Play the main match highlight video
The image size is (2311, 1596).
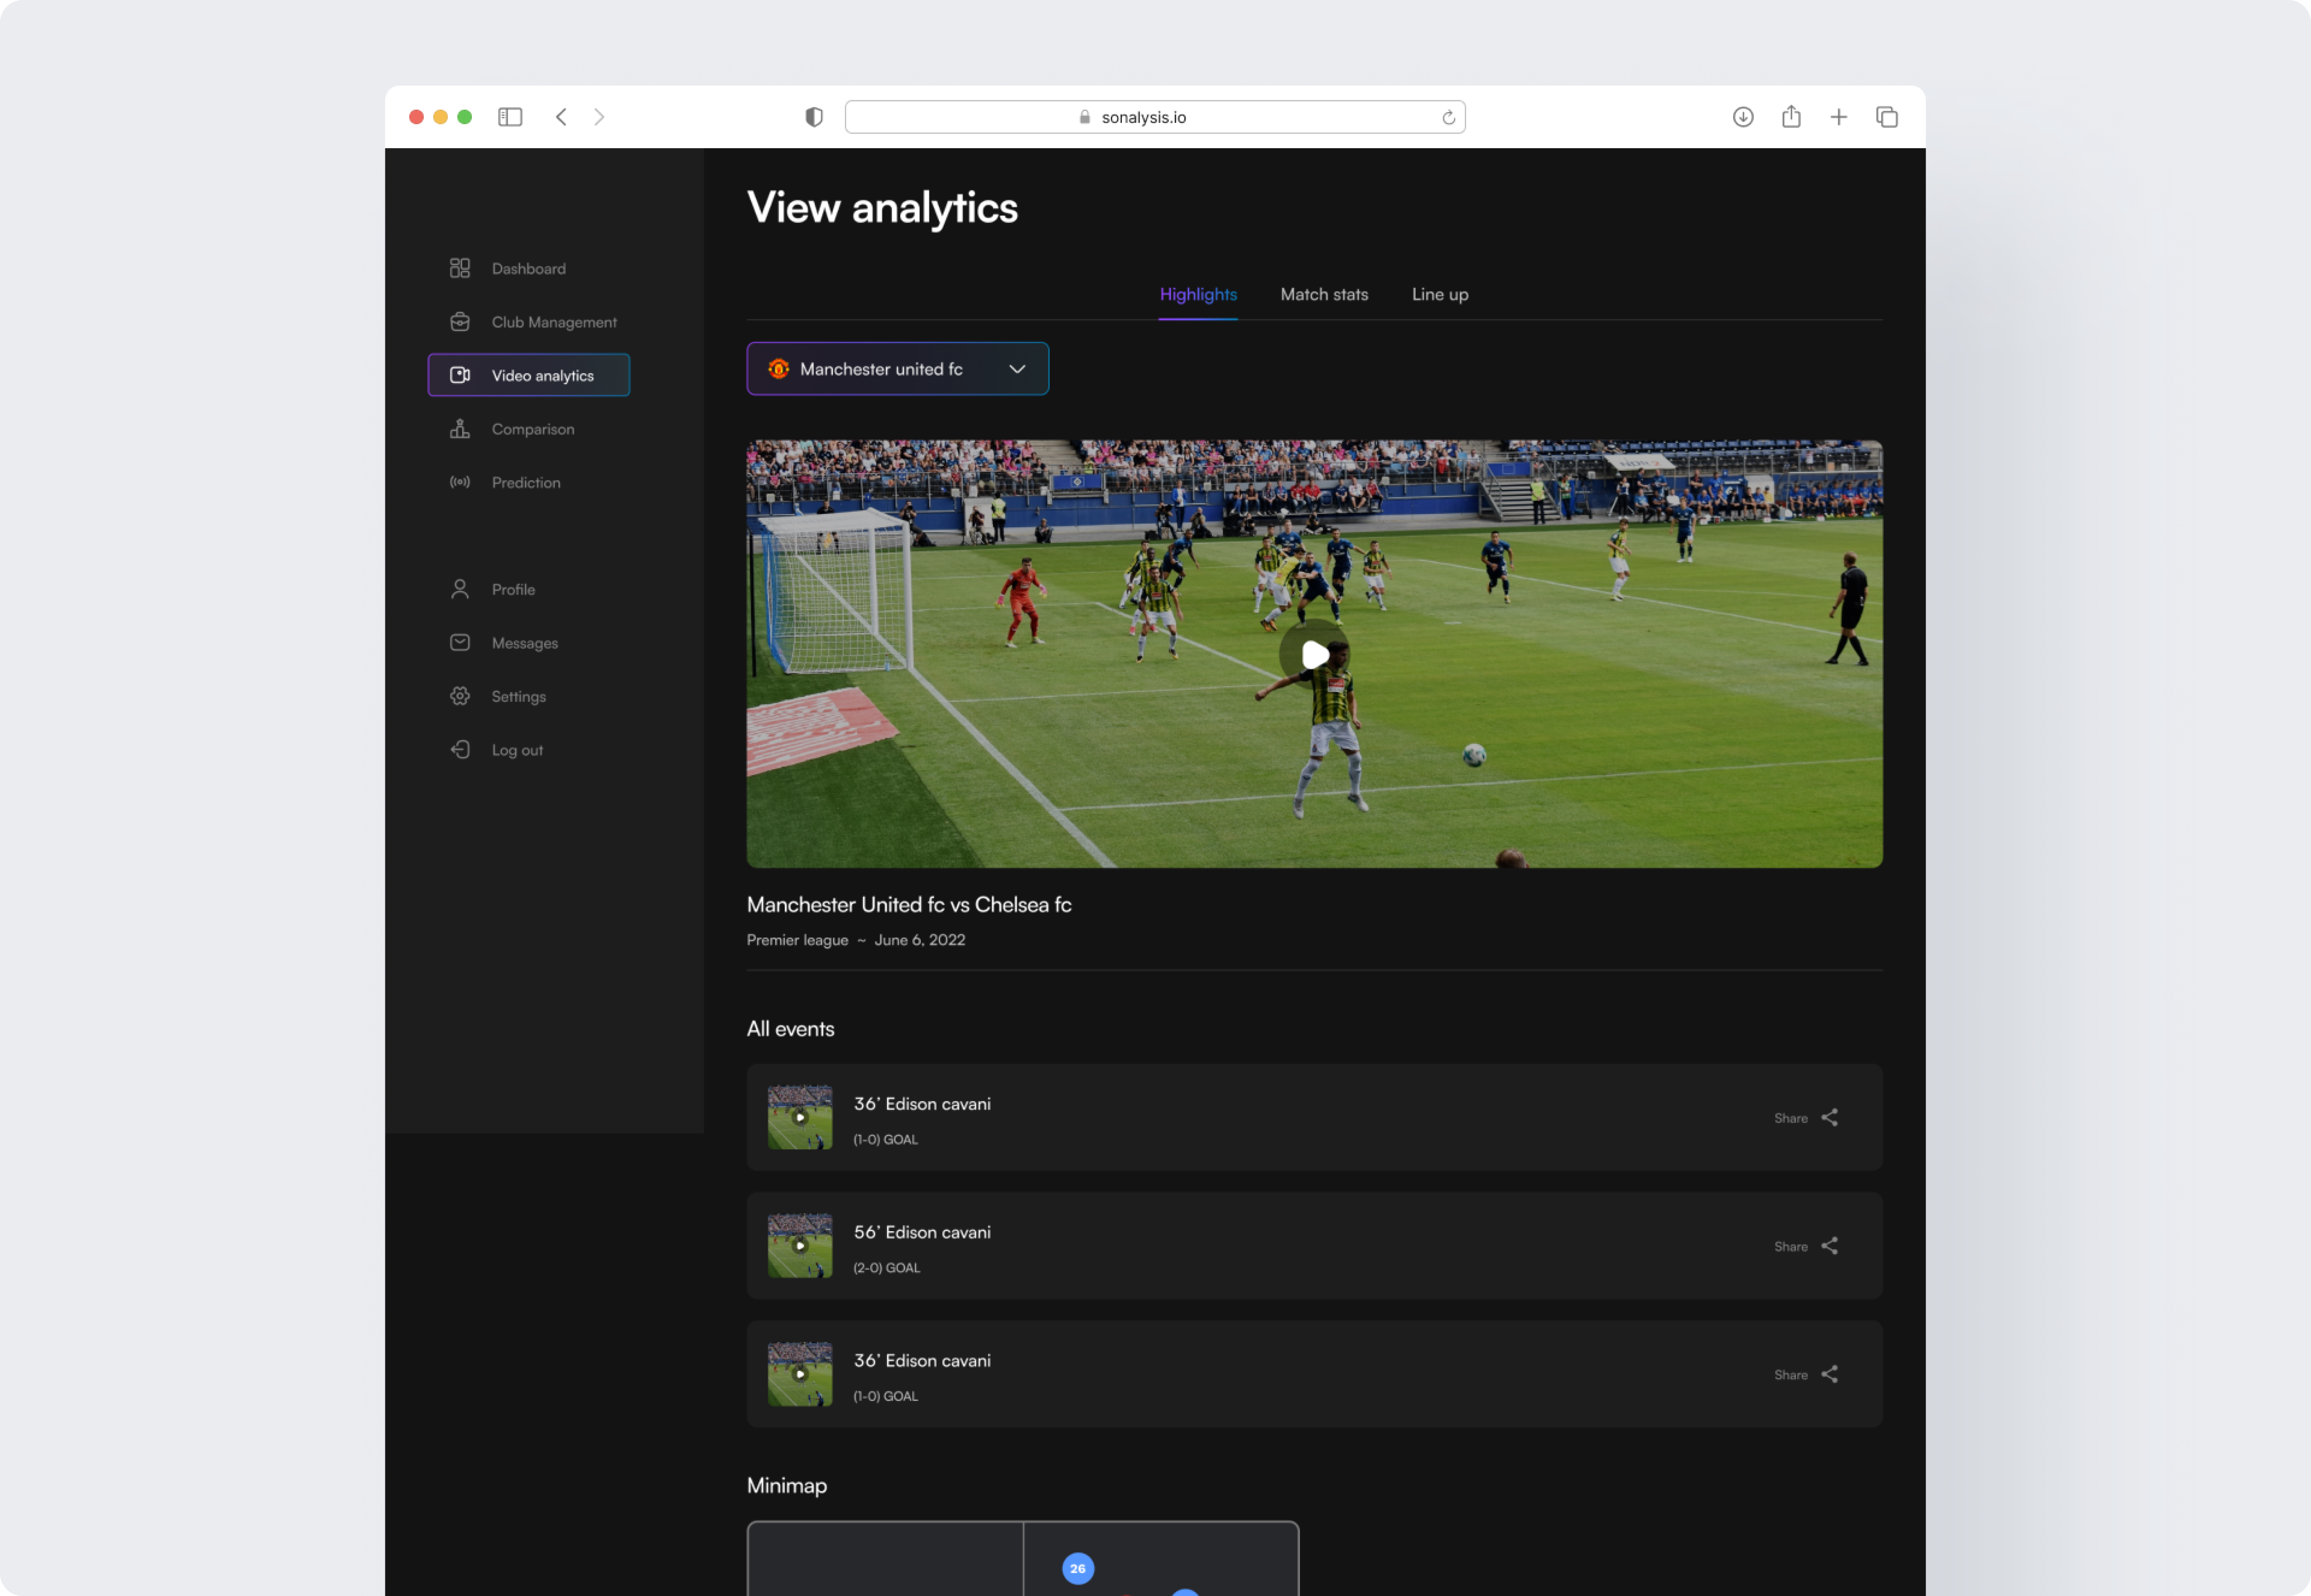(1314, 655)
